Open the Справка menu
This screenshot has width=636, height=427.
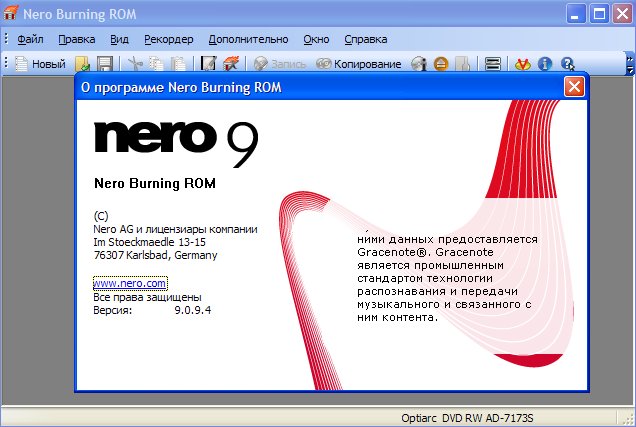[x=366, y=39]
